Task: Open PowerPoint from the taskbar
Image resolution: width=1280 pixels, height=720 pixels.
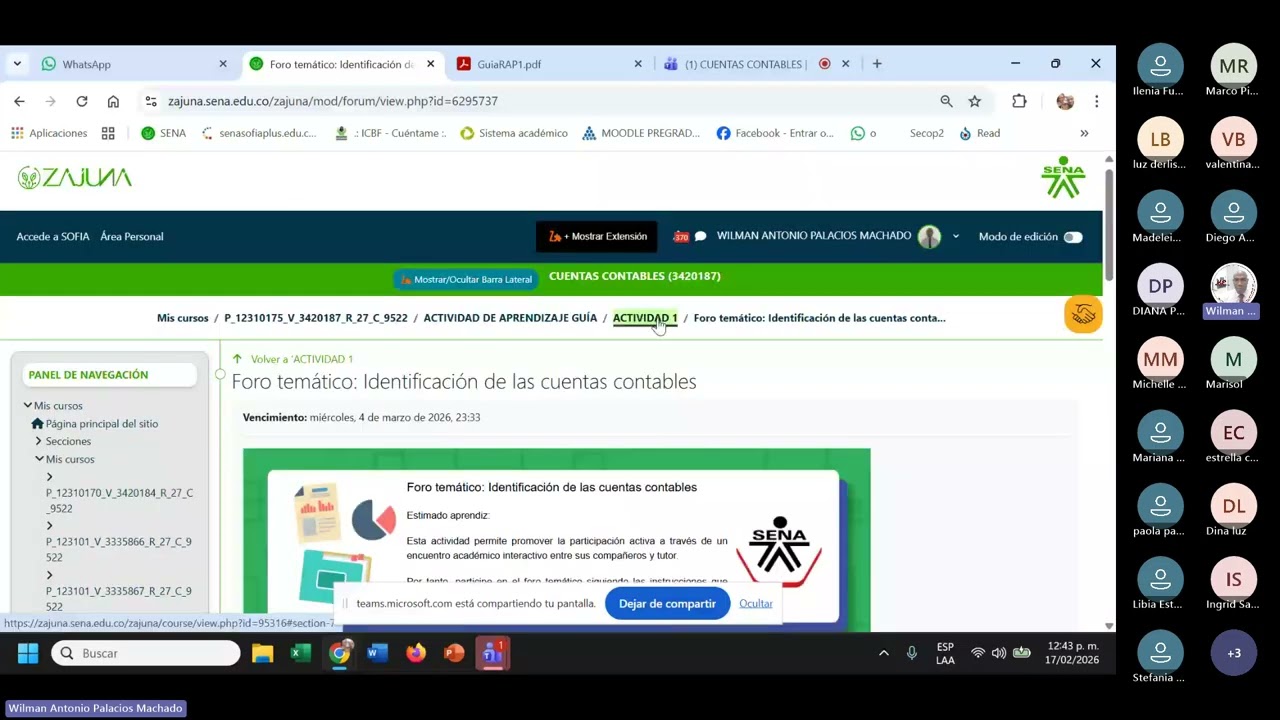Action: point(454,654)
